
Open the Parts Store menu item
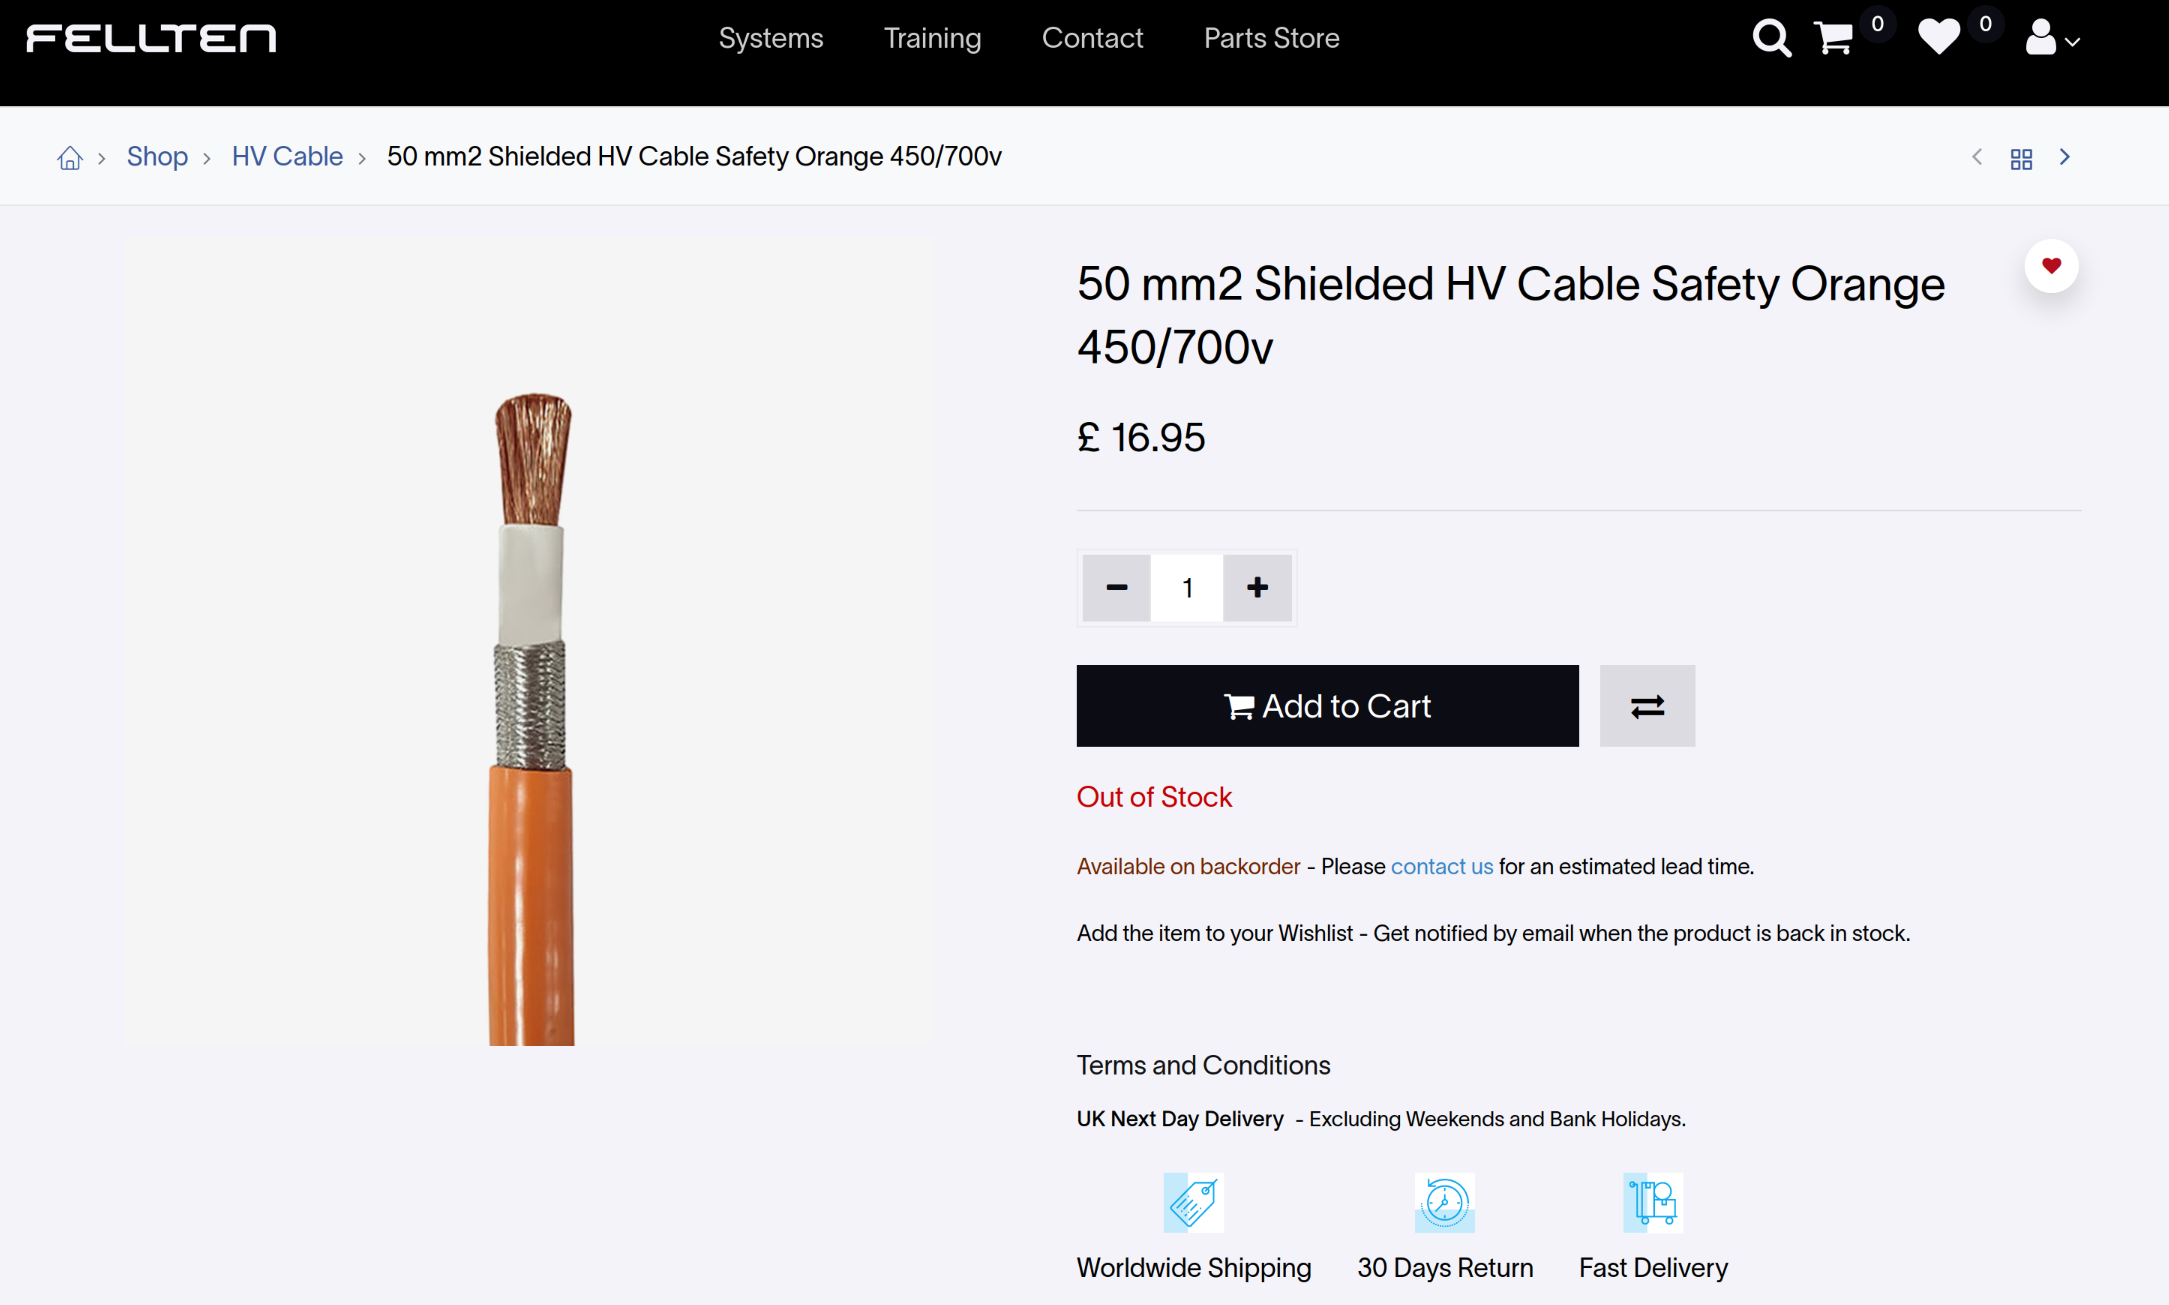[1271, 39]
